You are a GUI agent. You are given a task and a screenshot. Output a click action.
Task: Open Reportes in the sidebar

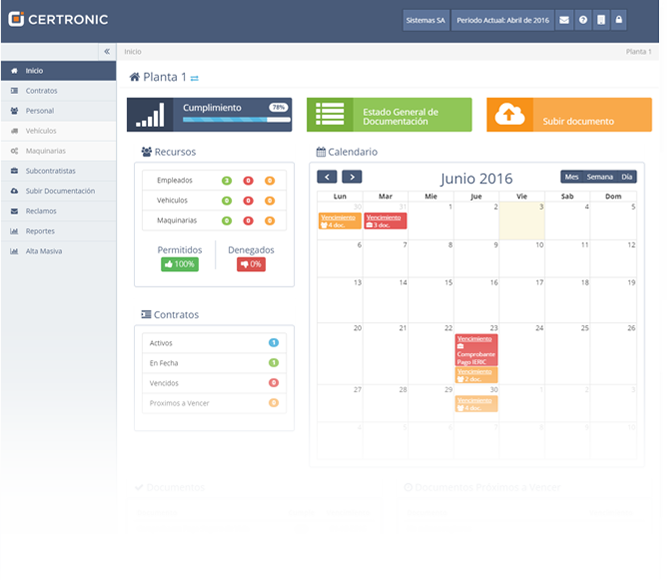click(40, 231)
